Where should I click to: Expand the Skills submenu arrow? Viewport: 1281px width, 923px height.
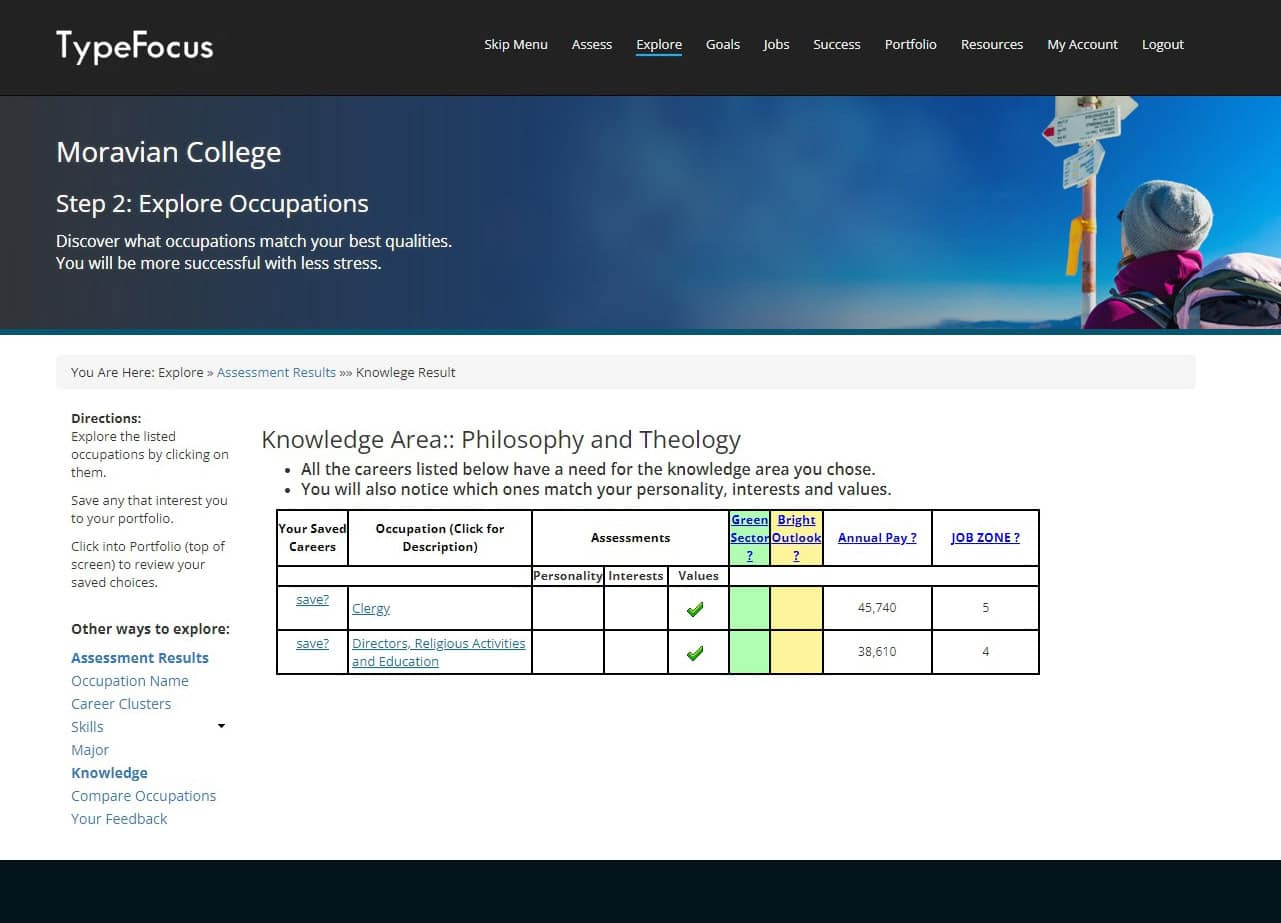(x=221, y=726)
